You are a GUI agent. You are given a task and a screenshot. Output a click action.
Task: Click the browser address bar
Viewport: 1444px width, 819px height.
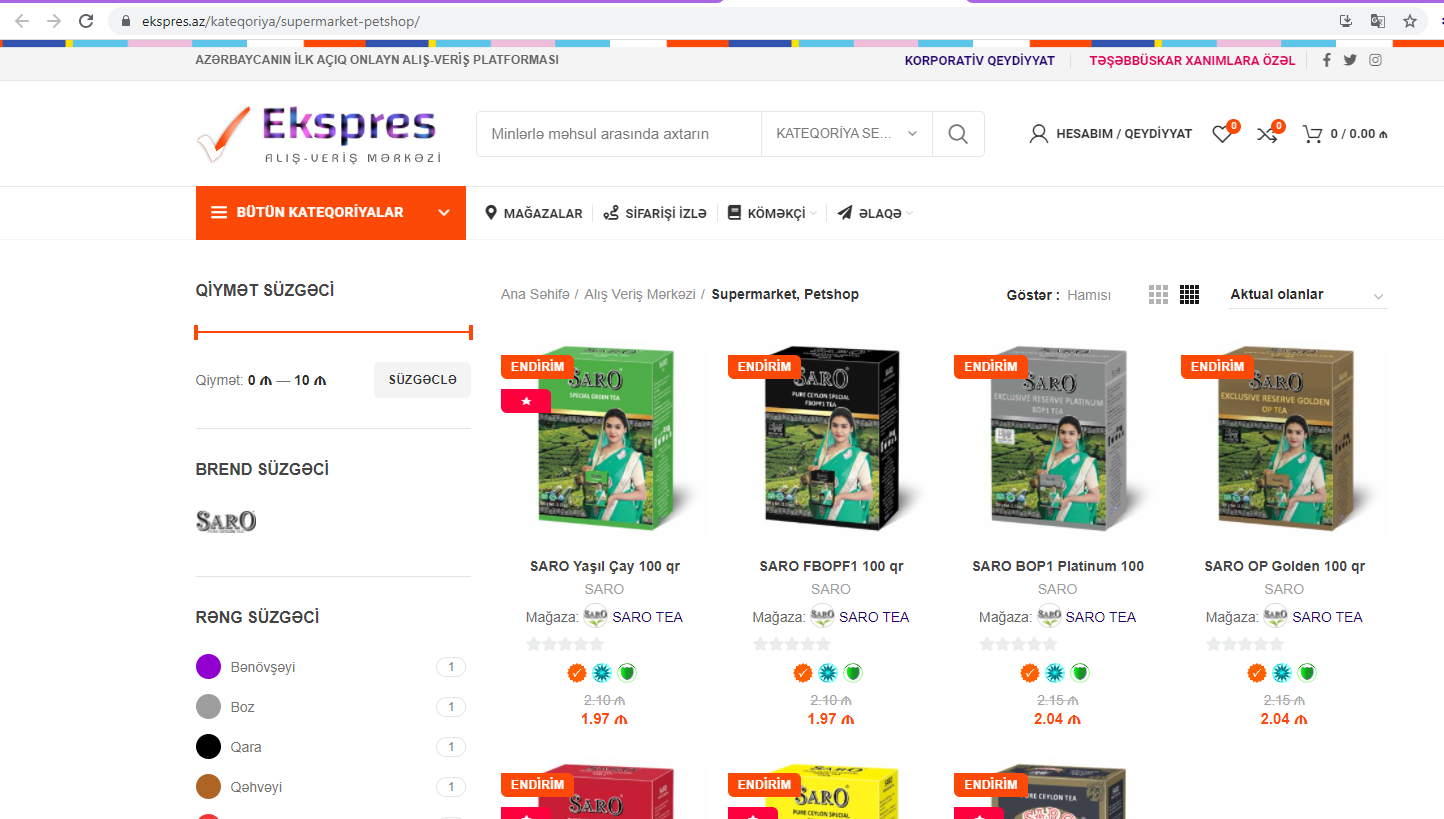point(720,21)
